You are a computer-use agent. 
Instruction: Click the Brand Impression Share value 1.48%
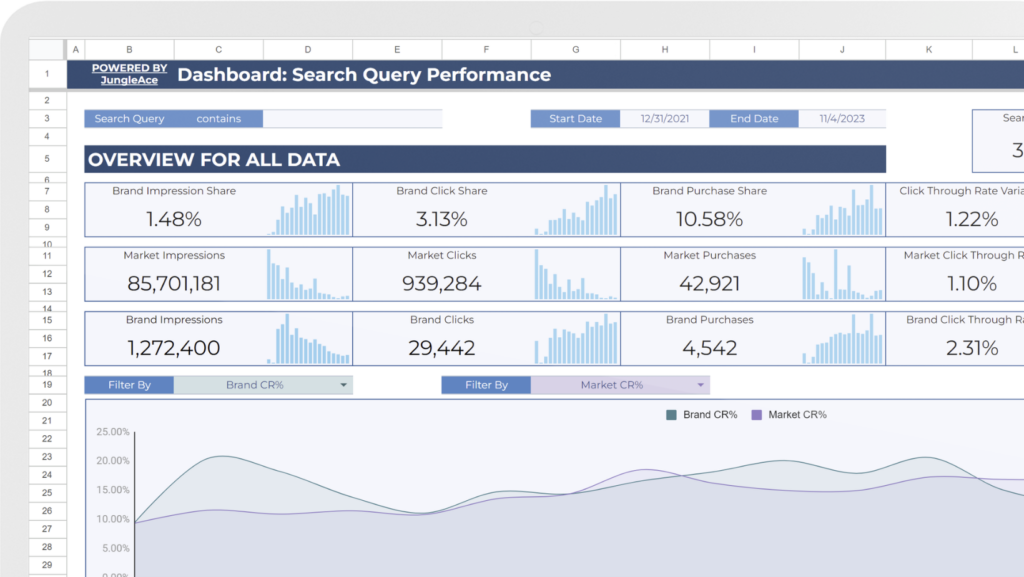pos(174,219)
